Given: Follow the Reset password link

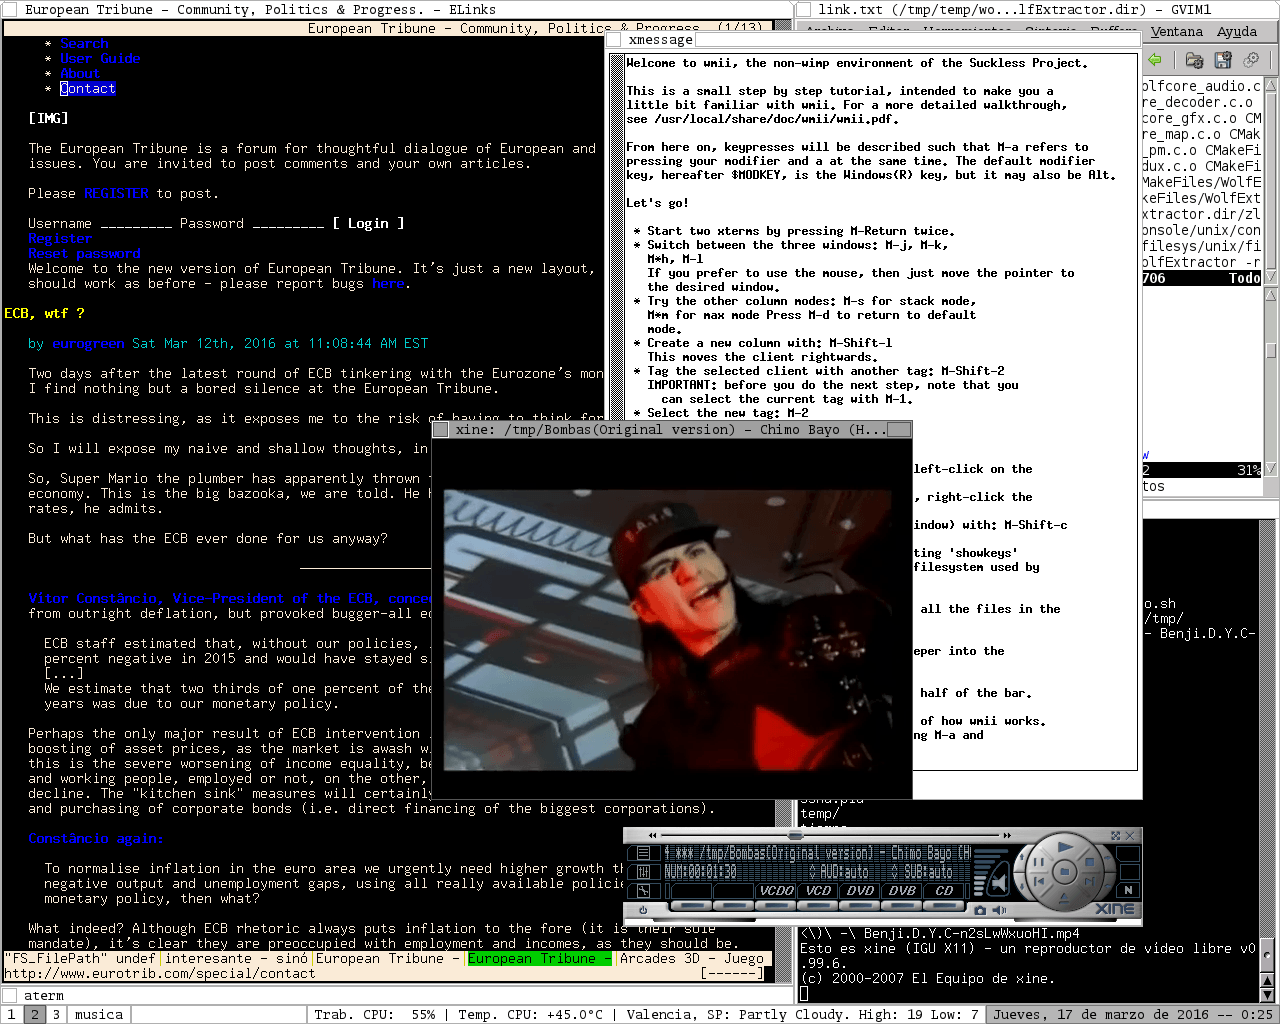Looking at the screenshot, I should point(84,254).
